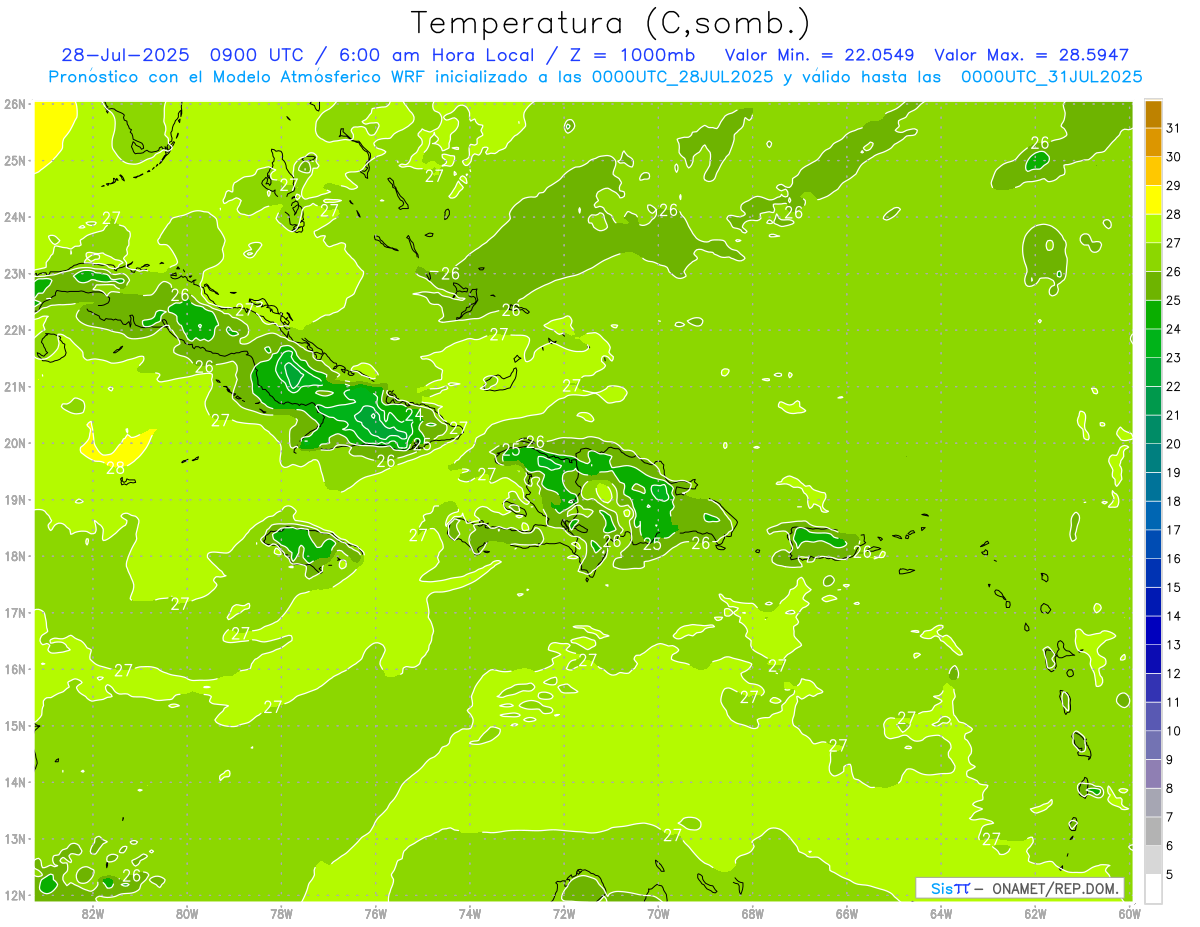Click contour label "24" over eastern Cuba
1200x927 pixels.
pos(413,414)
